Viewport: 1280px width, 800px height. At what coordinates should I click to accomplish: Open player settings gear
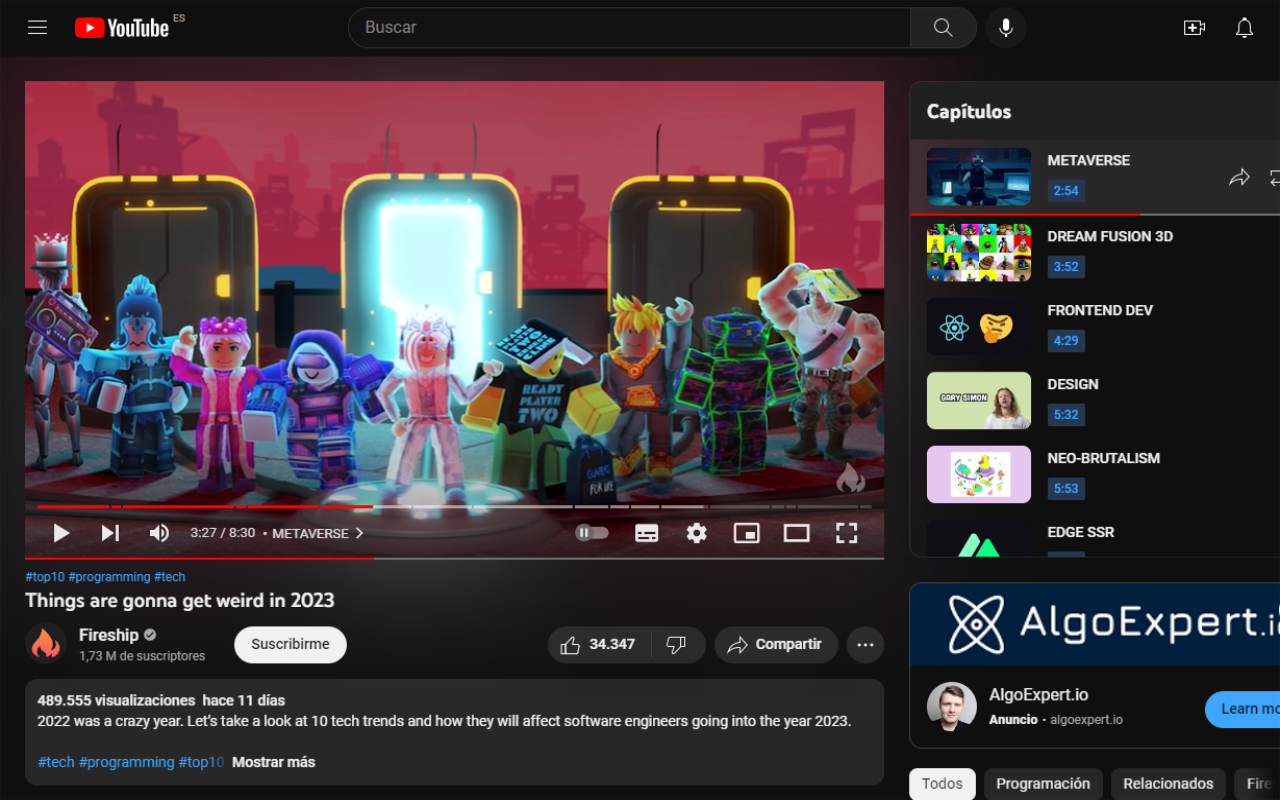697,533
